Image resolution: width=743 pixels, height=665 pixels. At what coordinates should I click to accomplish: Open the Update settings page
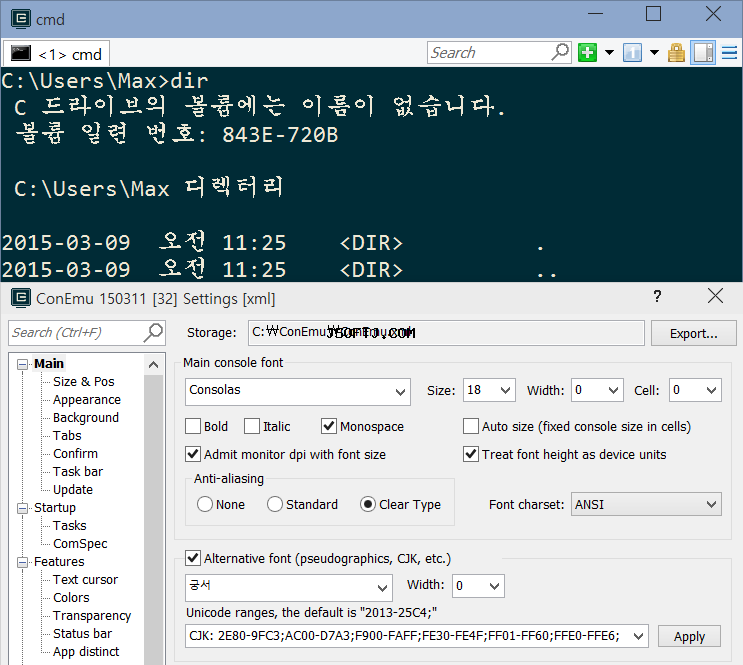pos(72,490)
